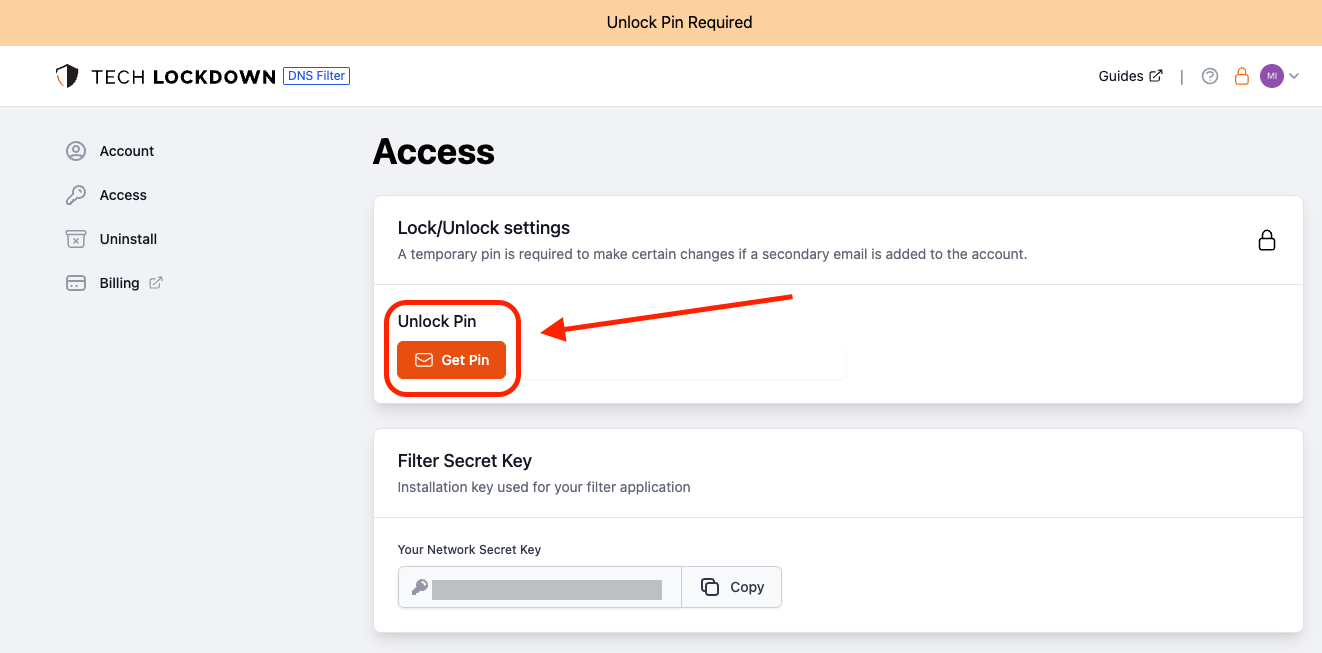Open the Account menu item
Viewport: 1322px width, 653px height.
pyautogui.click(x=127, y=151)
